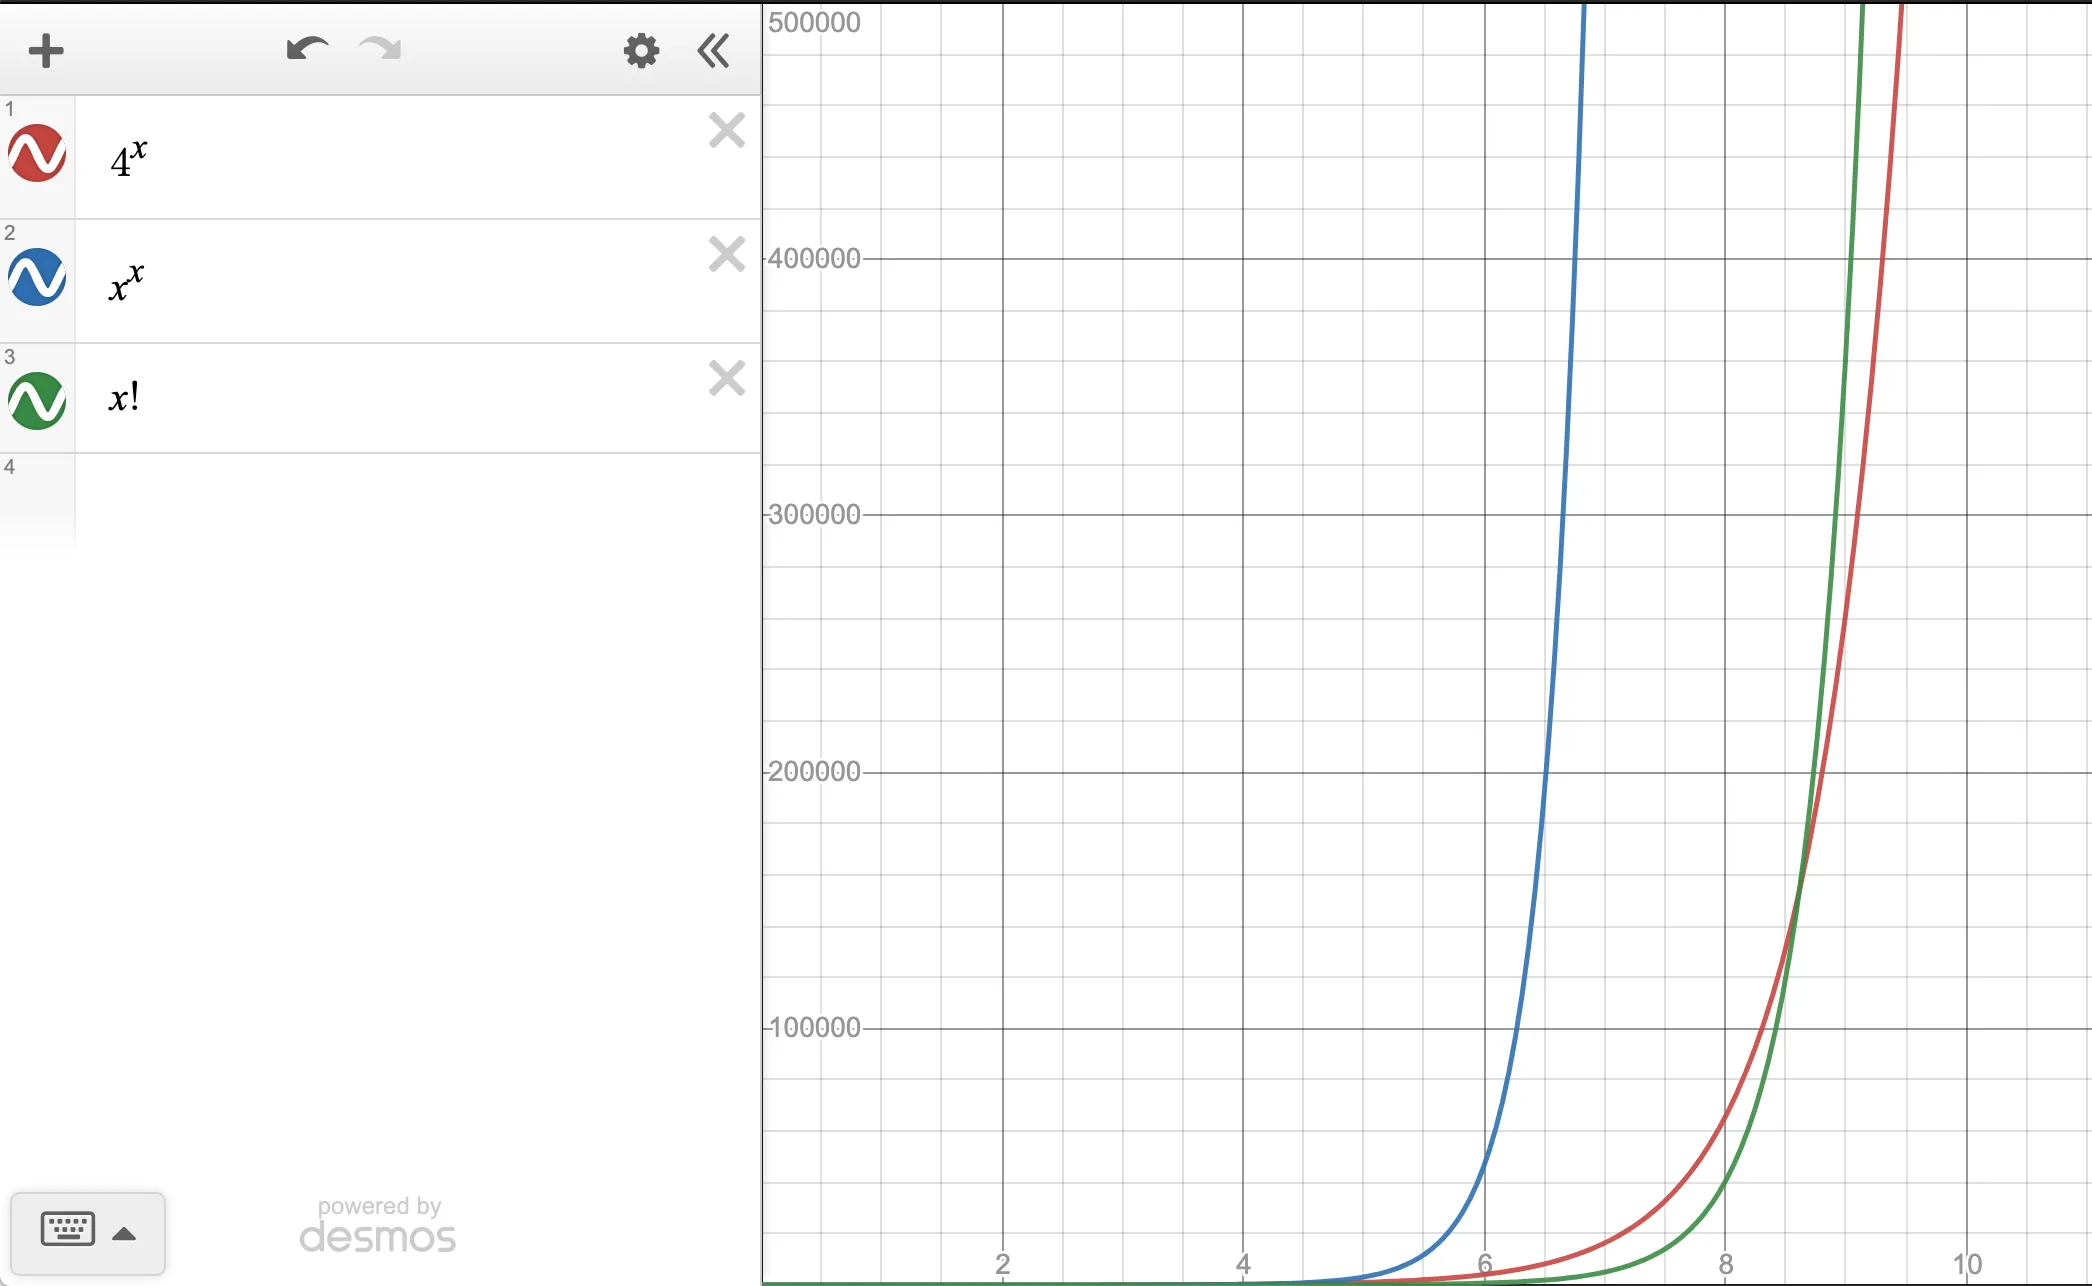Hide the 4^x curve via its color circle
This screenshot has width=2092, height=1286.
tap(36, 153)
